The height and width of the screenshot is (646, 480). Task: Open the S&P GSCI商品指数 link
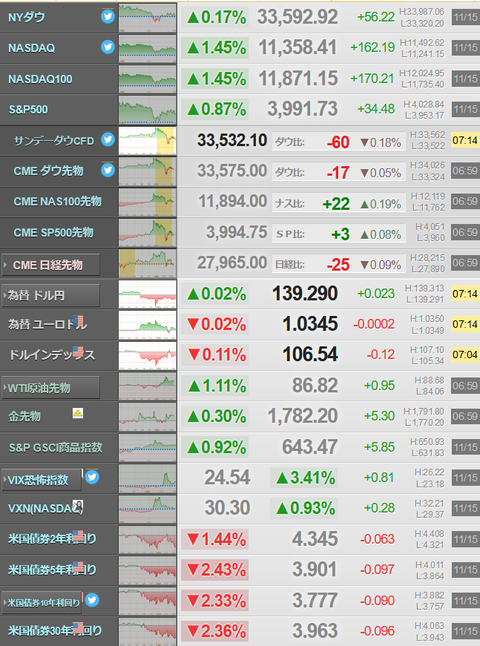(55, 447)
